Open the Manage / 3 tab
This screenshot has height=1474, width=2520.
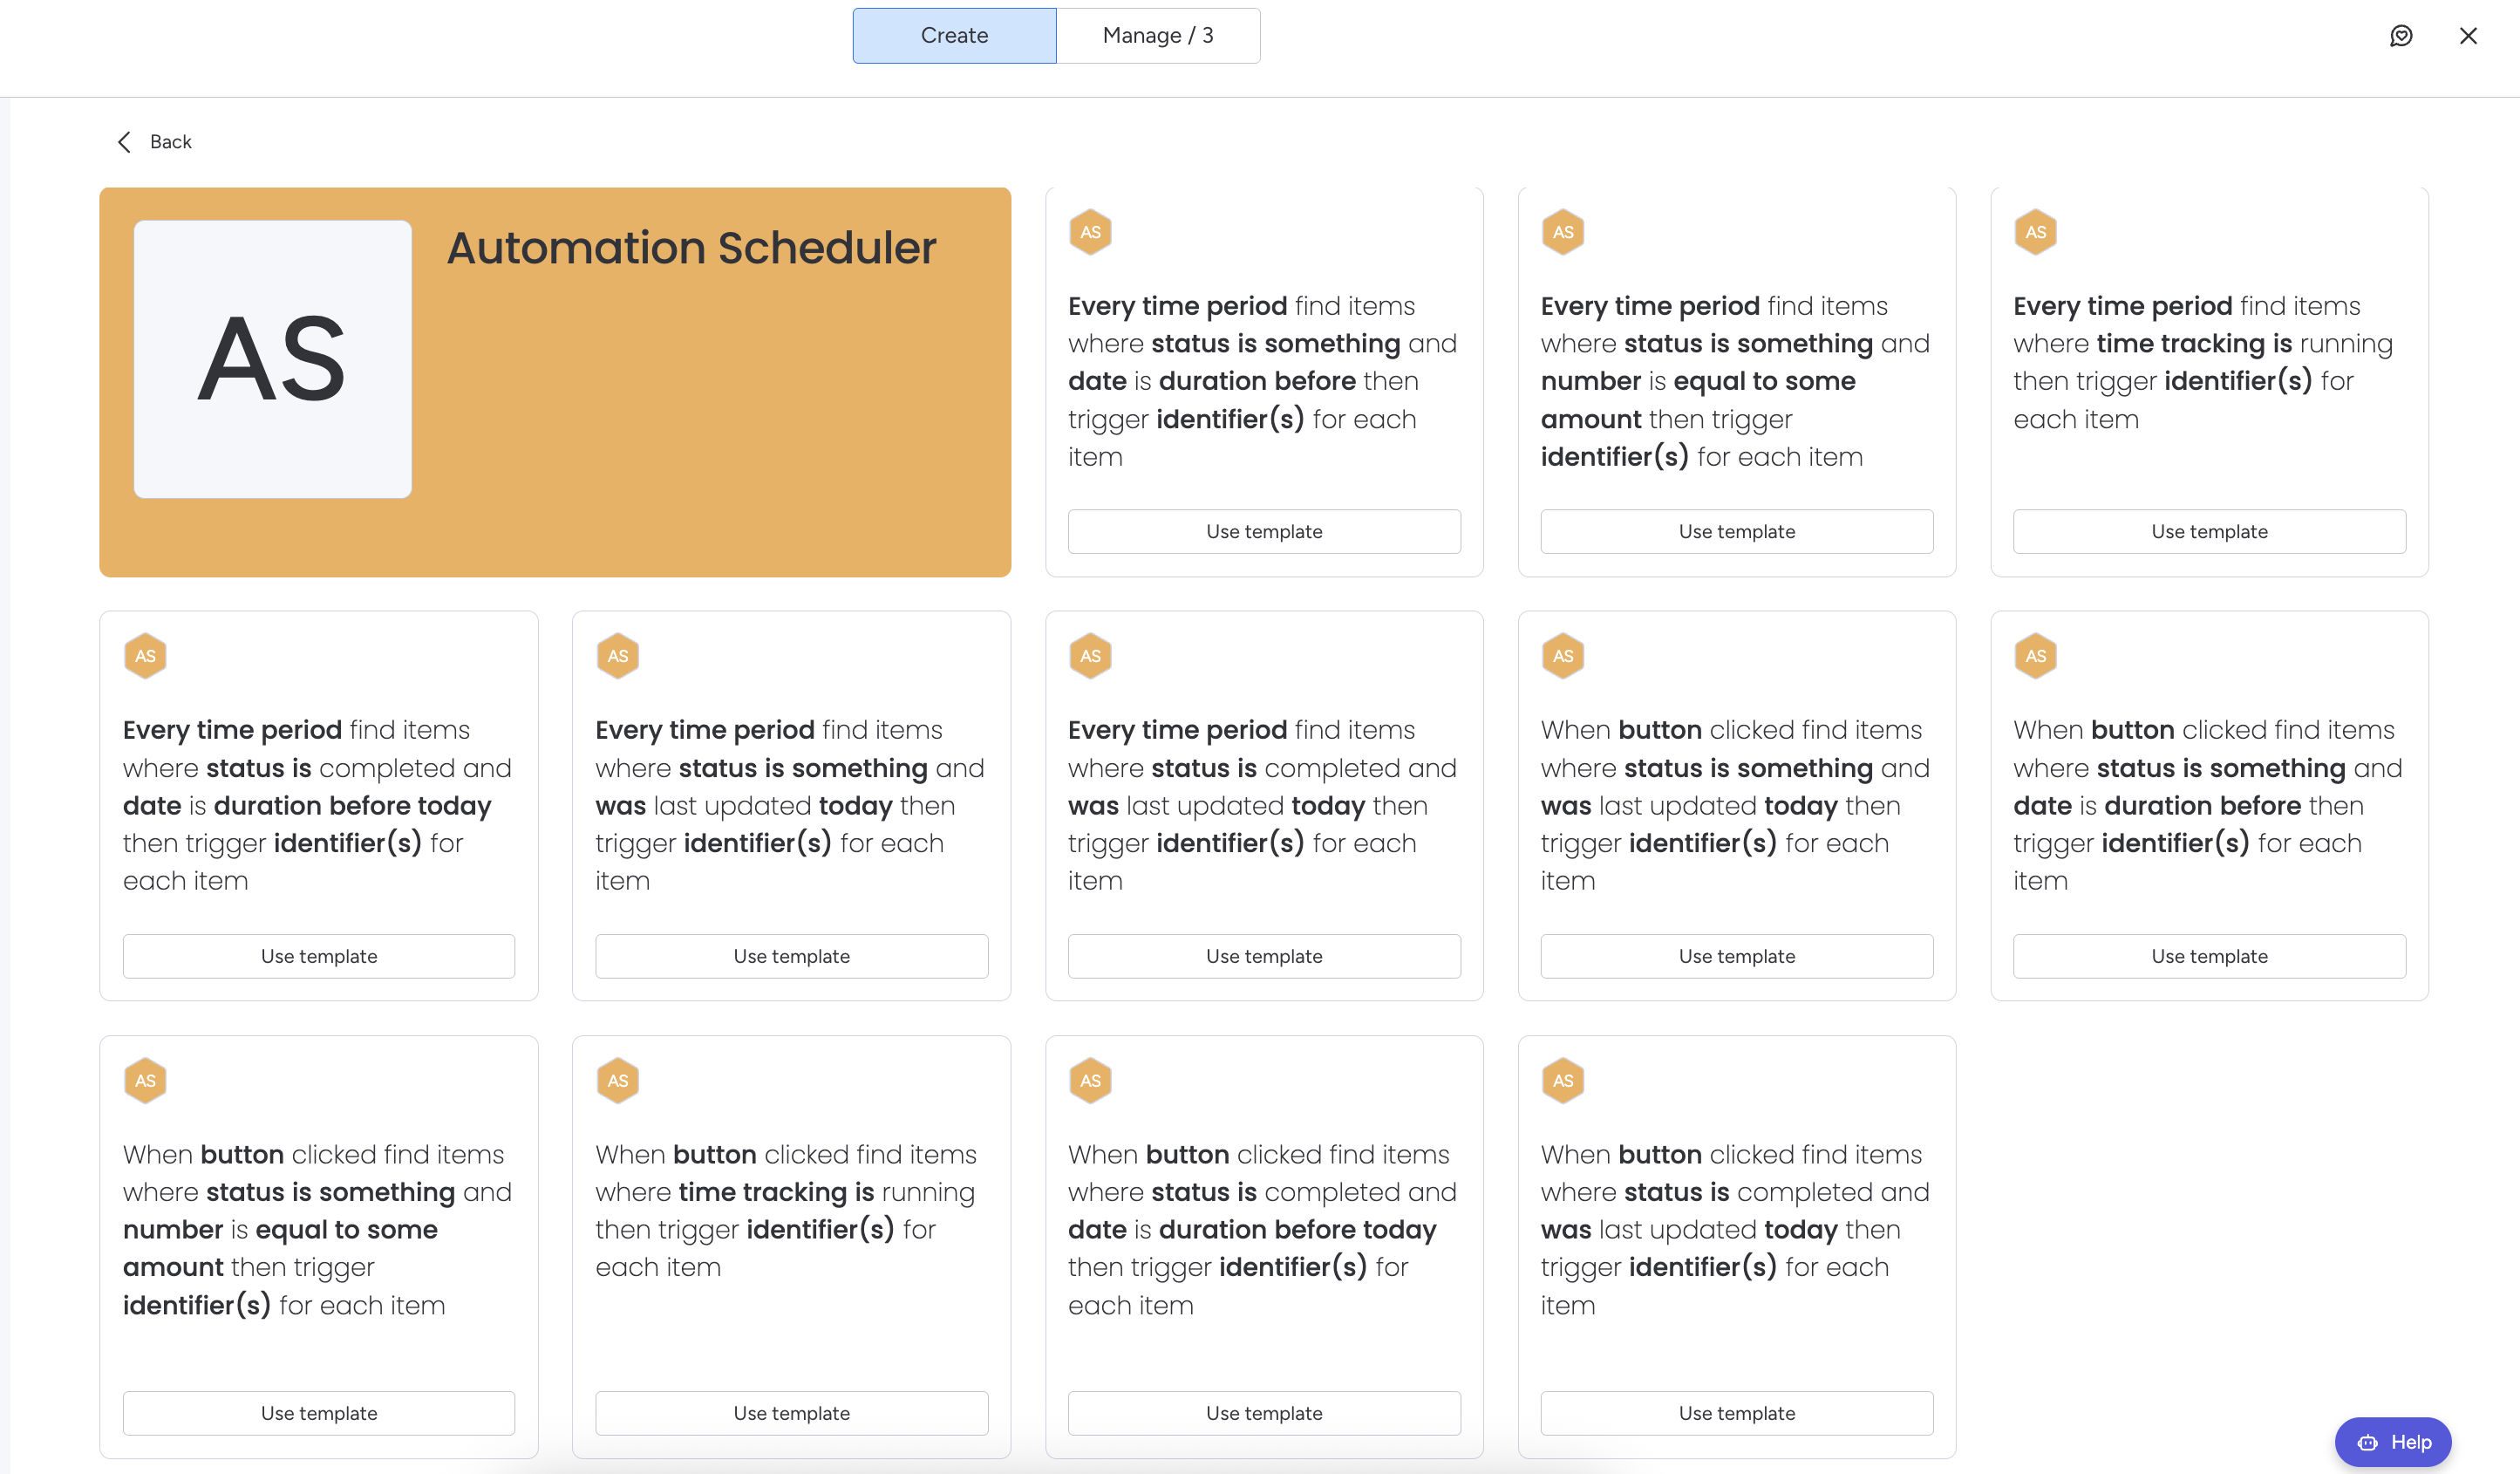click(x=1157, y=36)
